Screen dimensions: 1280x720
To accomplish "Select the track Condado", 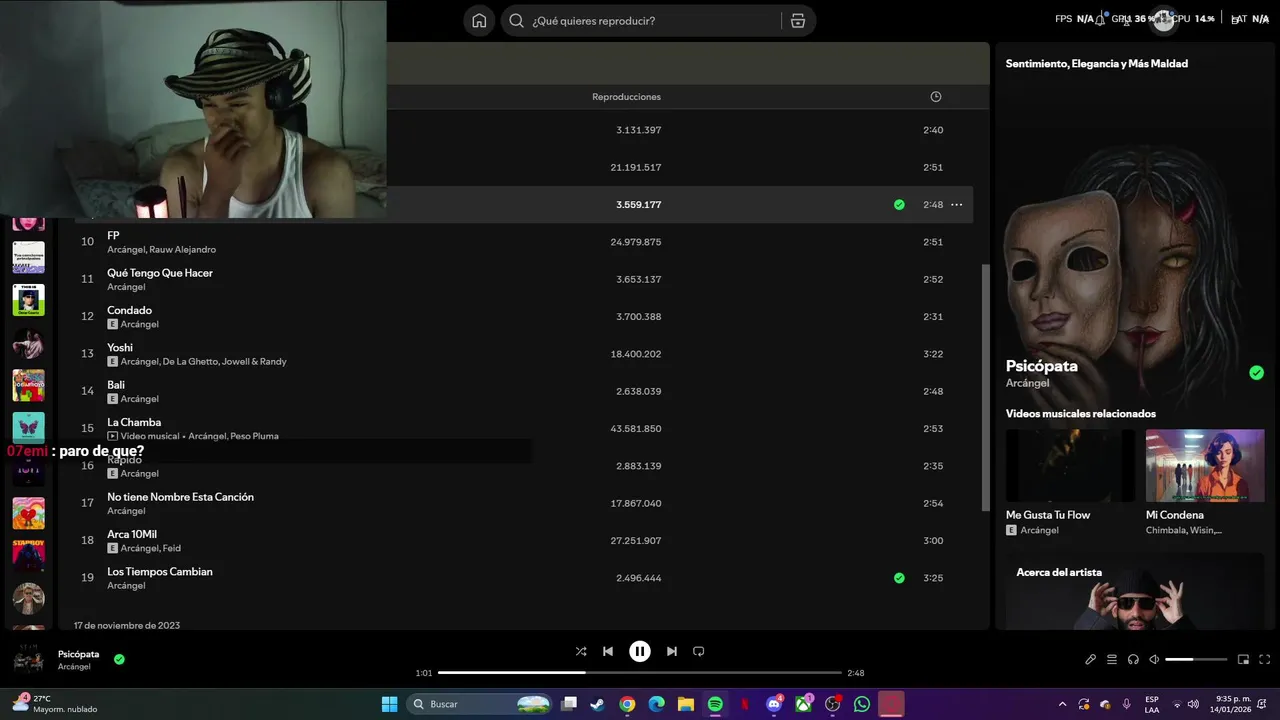I will (130, 310).
